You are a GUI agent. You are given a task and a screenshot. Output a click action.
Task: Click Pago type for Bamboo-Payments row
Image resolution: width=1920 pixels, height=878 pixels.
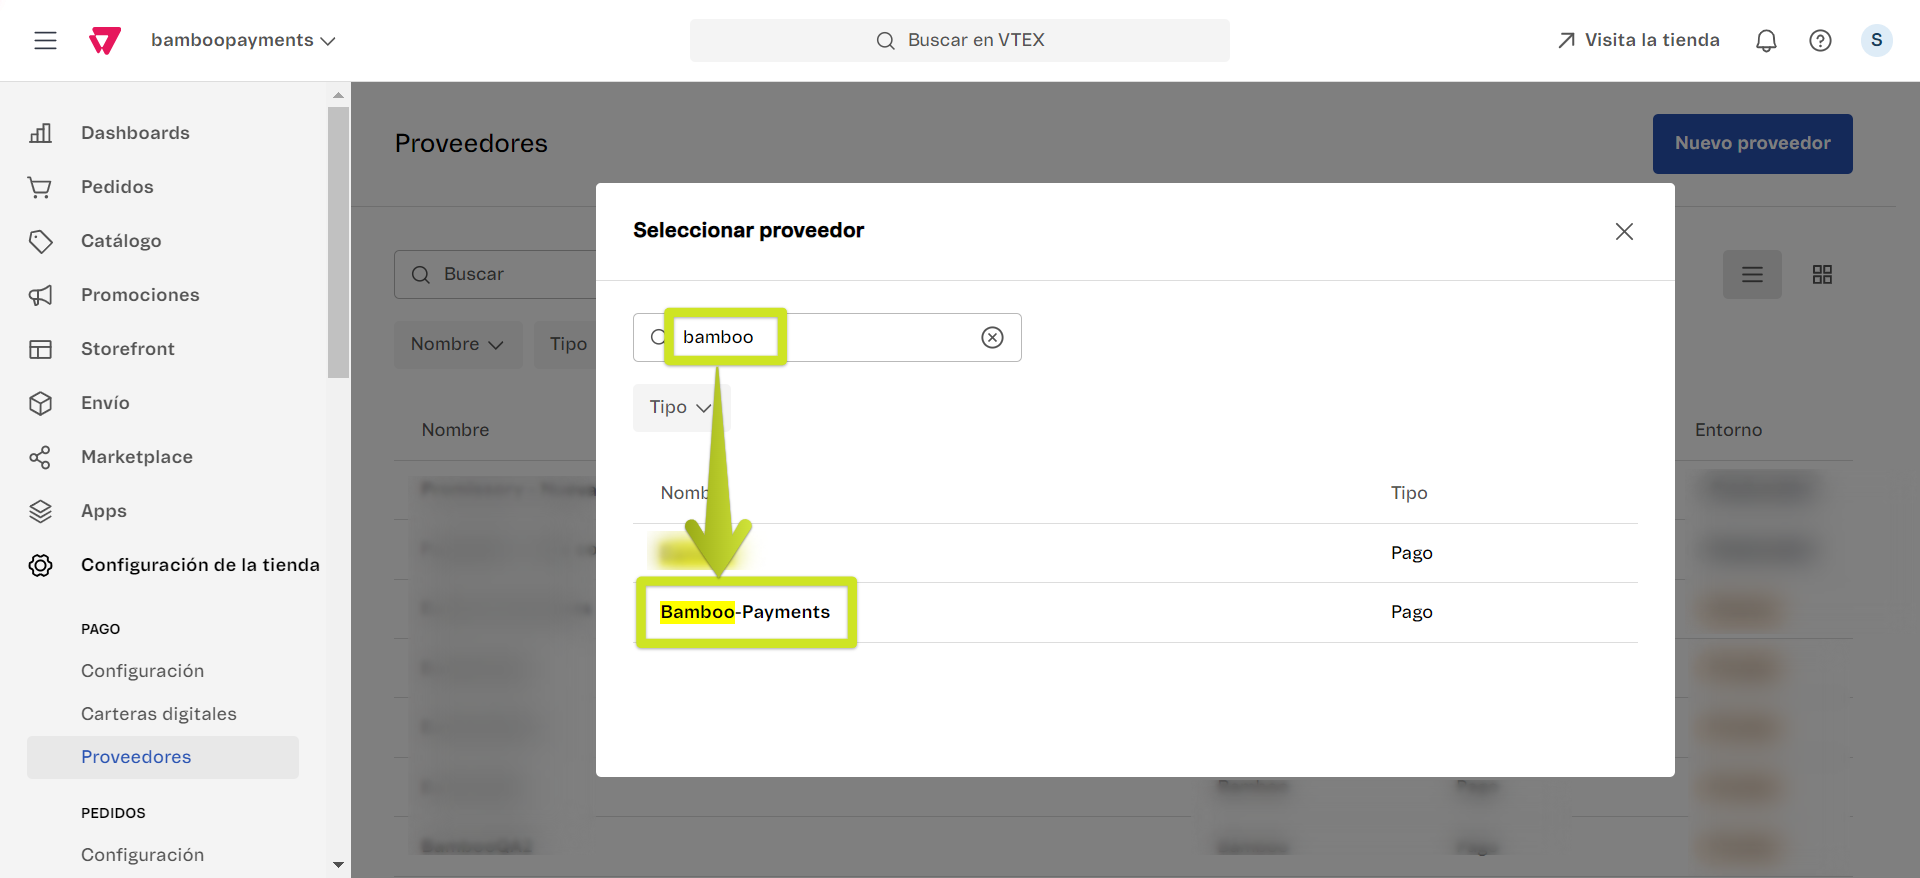point(1411,612)
